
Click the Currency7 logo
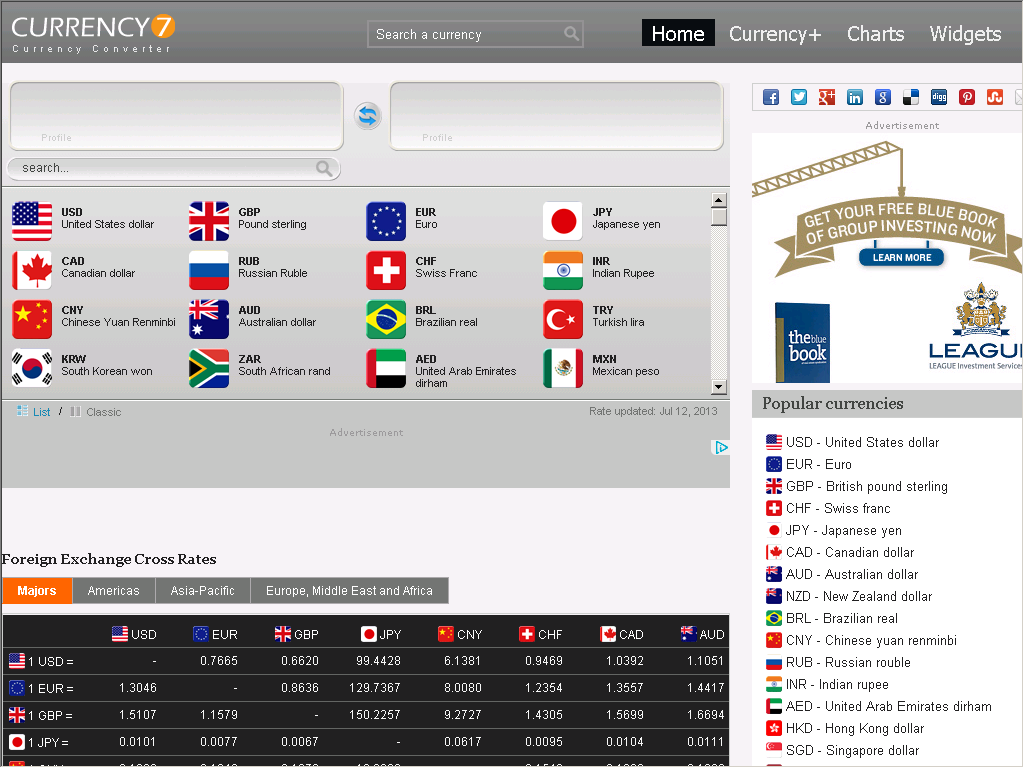click(x=93, y=34)
